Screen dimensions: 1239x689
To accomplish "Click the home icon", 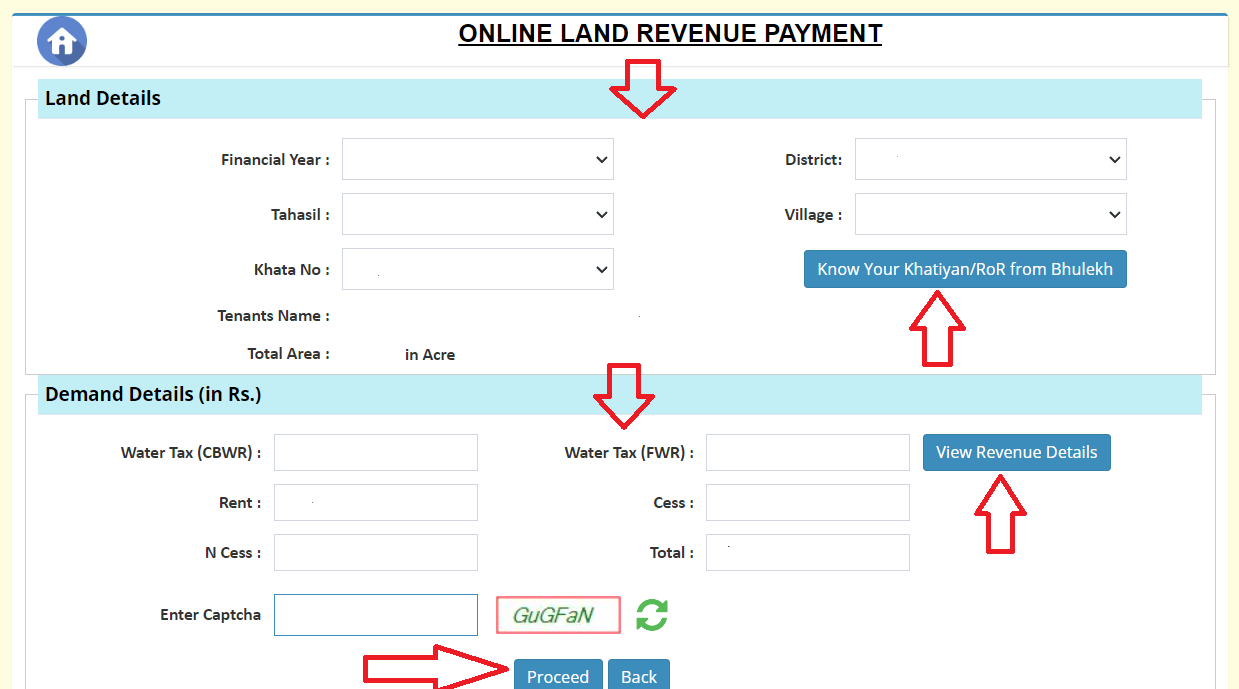I will tap(62, 42).
